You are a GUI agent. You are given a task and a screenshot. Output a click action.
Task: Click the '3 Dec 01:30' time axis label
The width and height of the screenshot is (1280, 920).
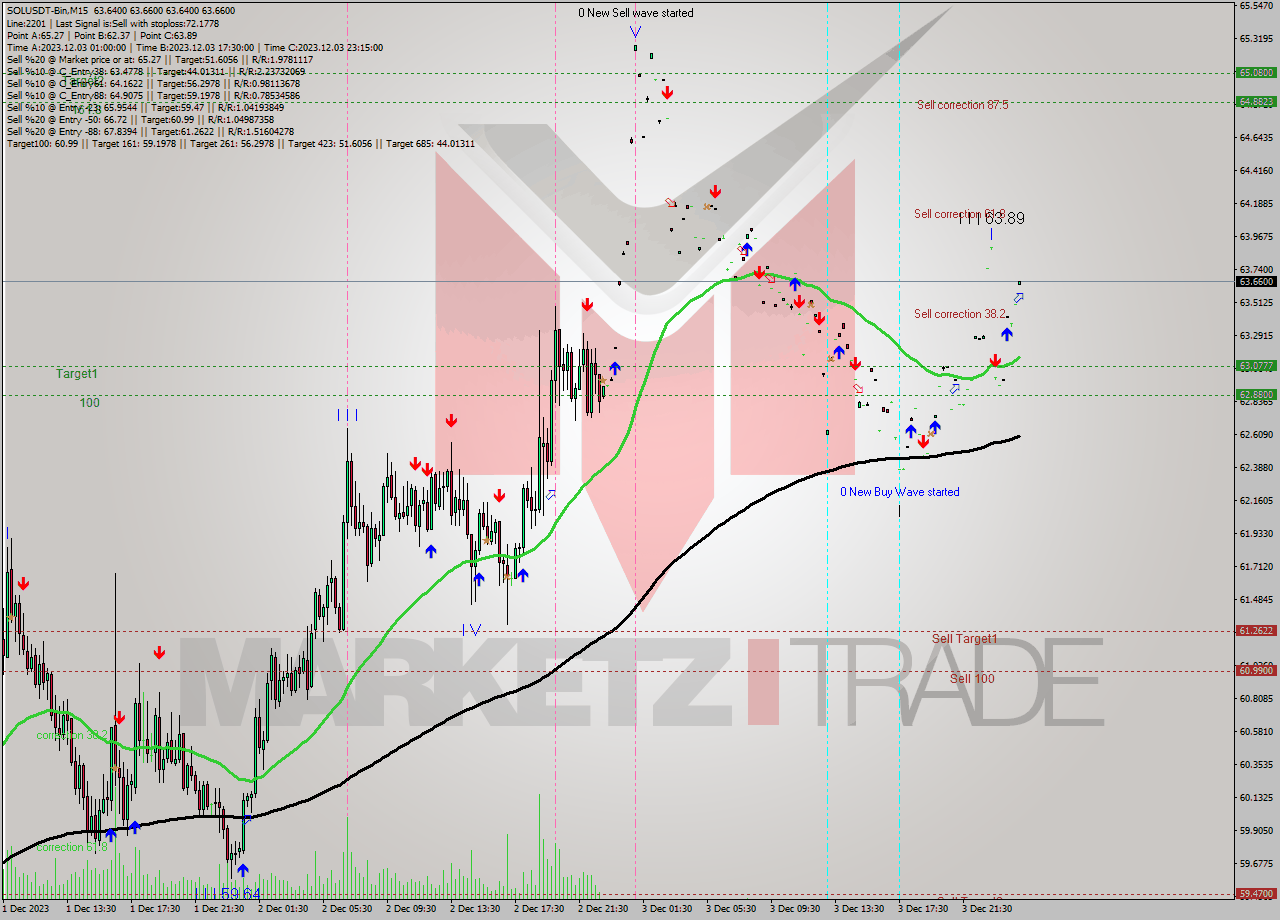pyautogui.click(x=668, y=909)
